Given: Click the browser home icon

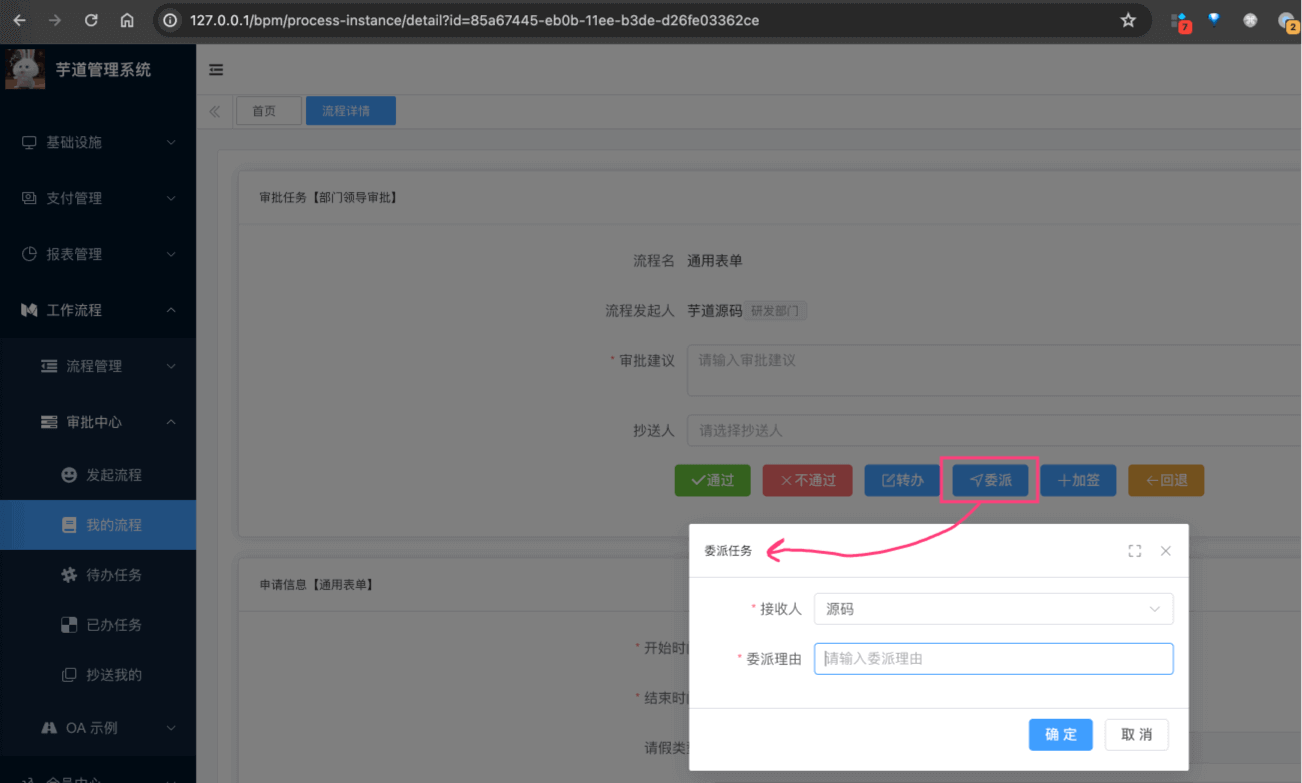Looking at the screenshot, I should click(x=127, y=20).
